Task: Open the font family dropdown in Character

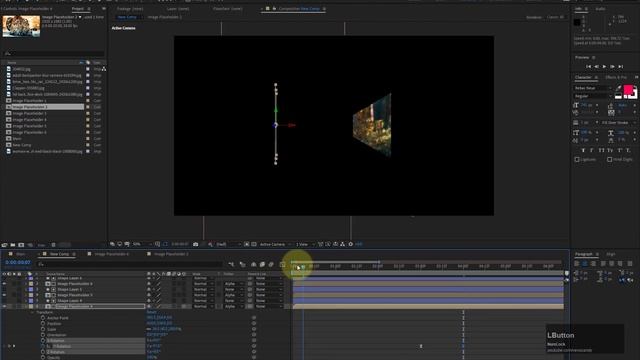Action: tap(593, 88)
